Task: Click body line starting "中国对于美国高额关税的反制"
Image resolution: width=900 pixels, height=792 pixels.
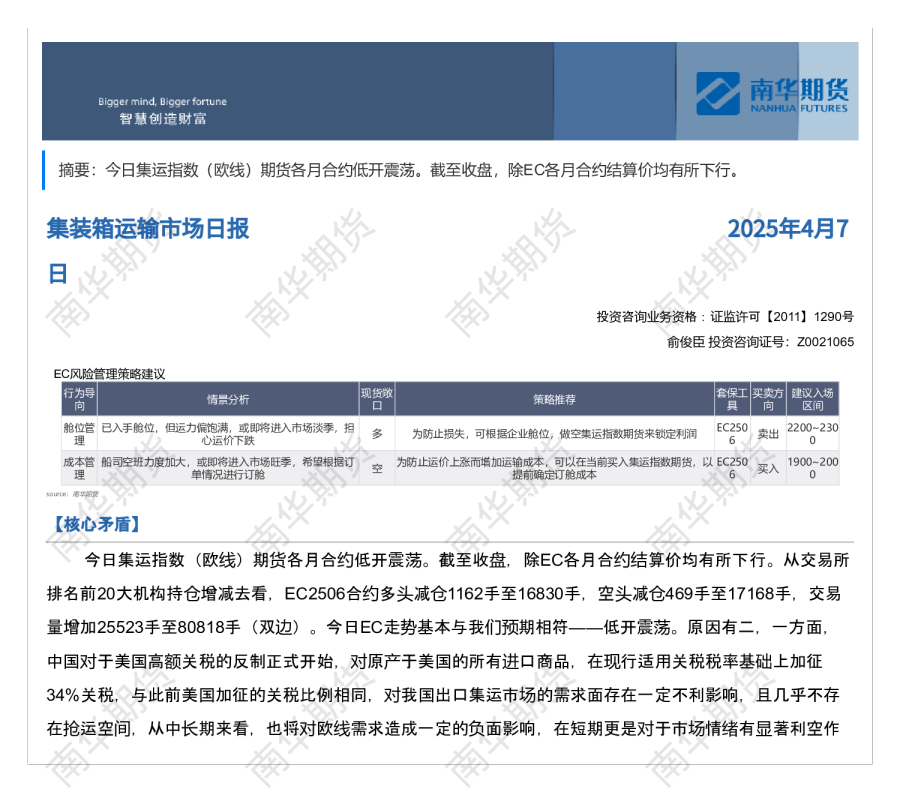Action: coord(435,661)
